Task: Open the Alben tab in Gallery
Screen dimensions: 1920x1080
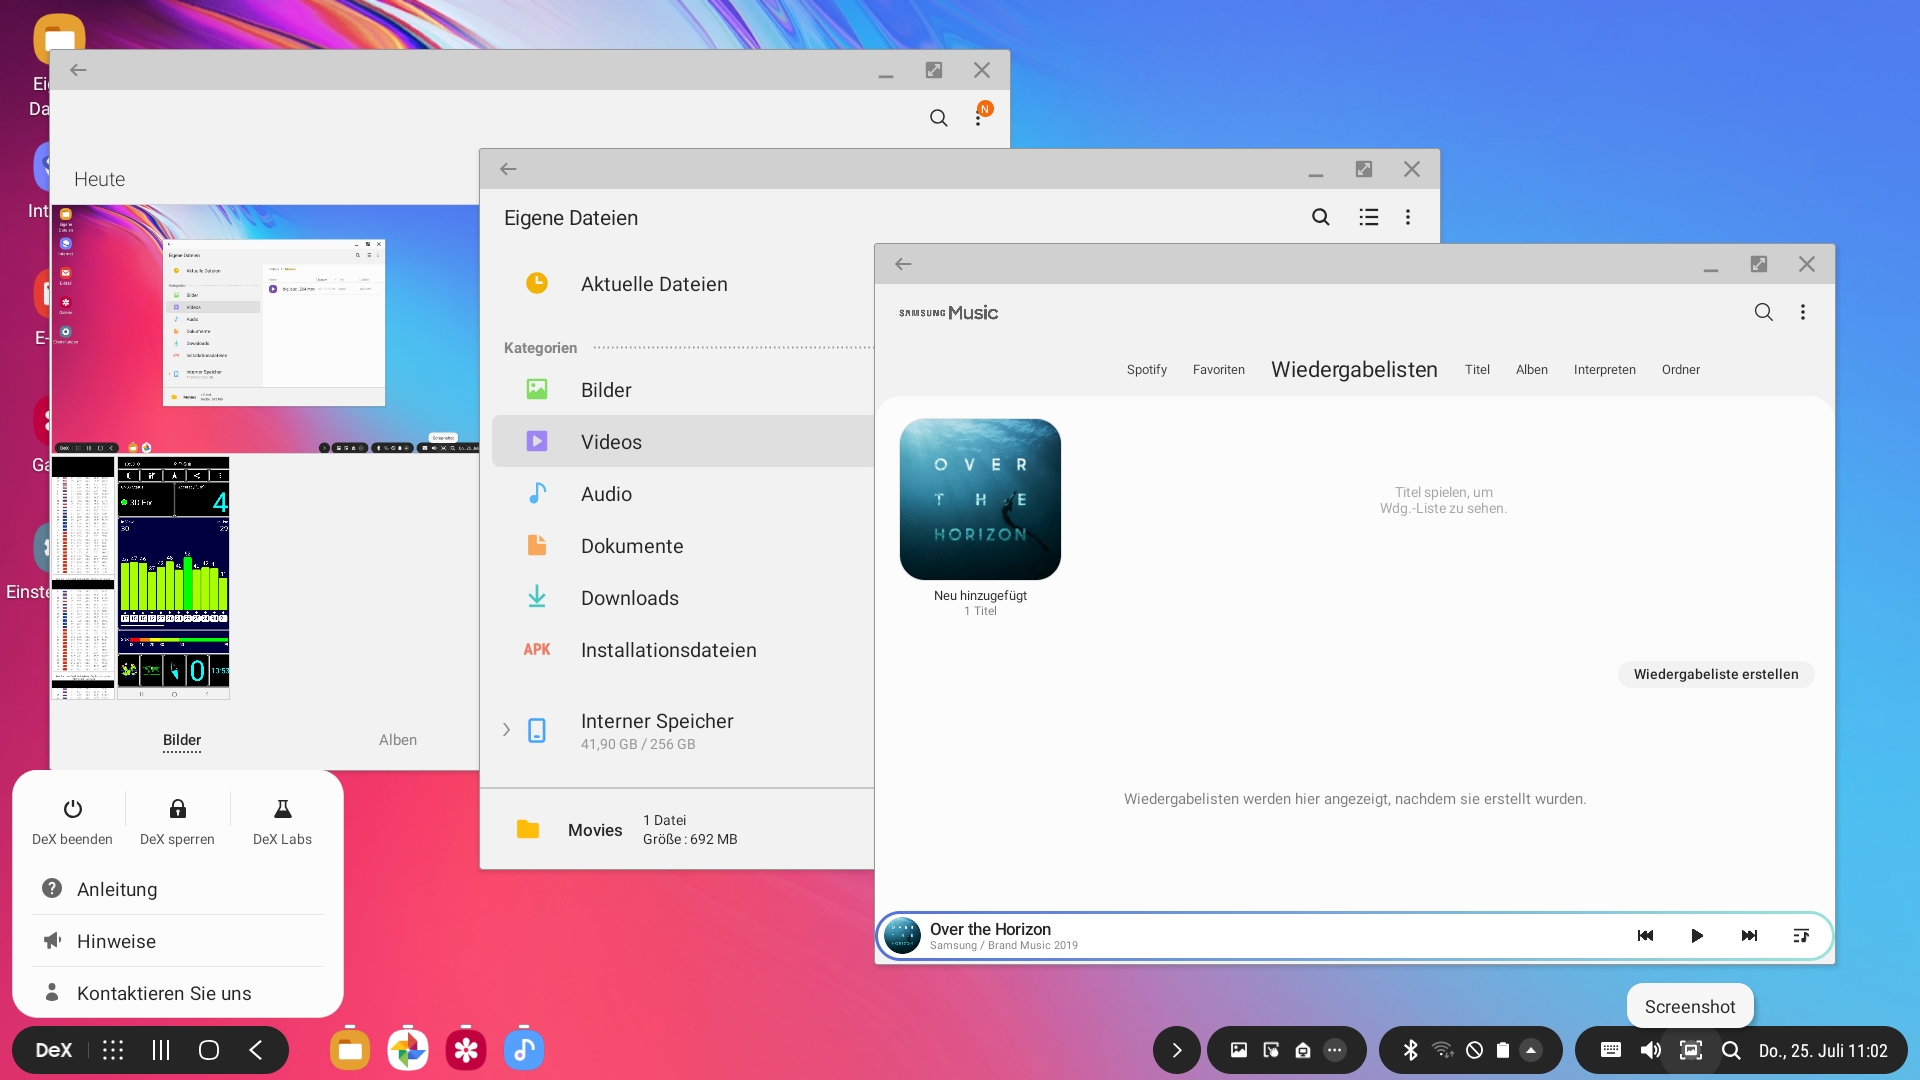Action: [x=397, y=740]
